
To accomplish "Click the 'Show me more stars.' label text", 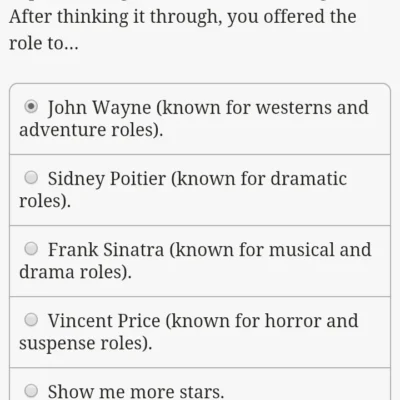I will 136,392.
